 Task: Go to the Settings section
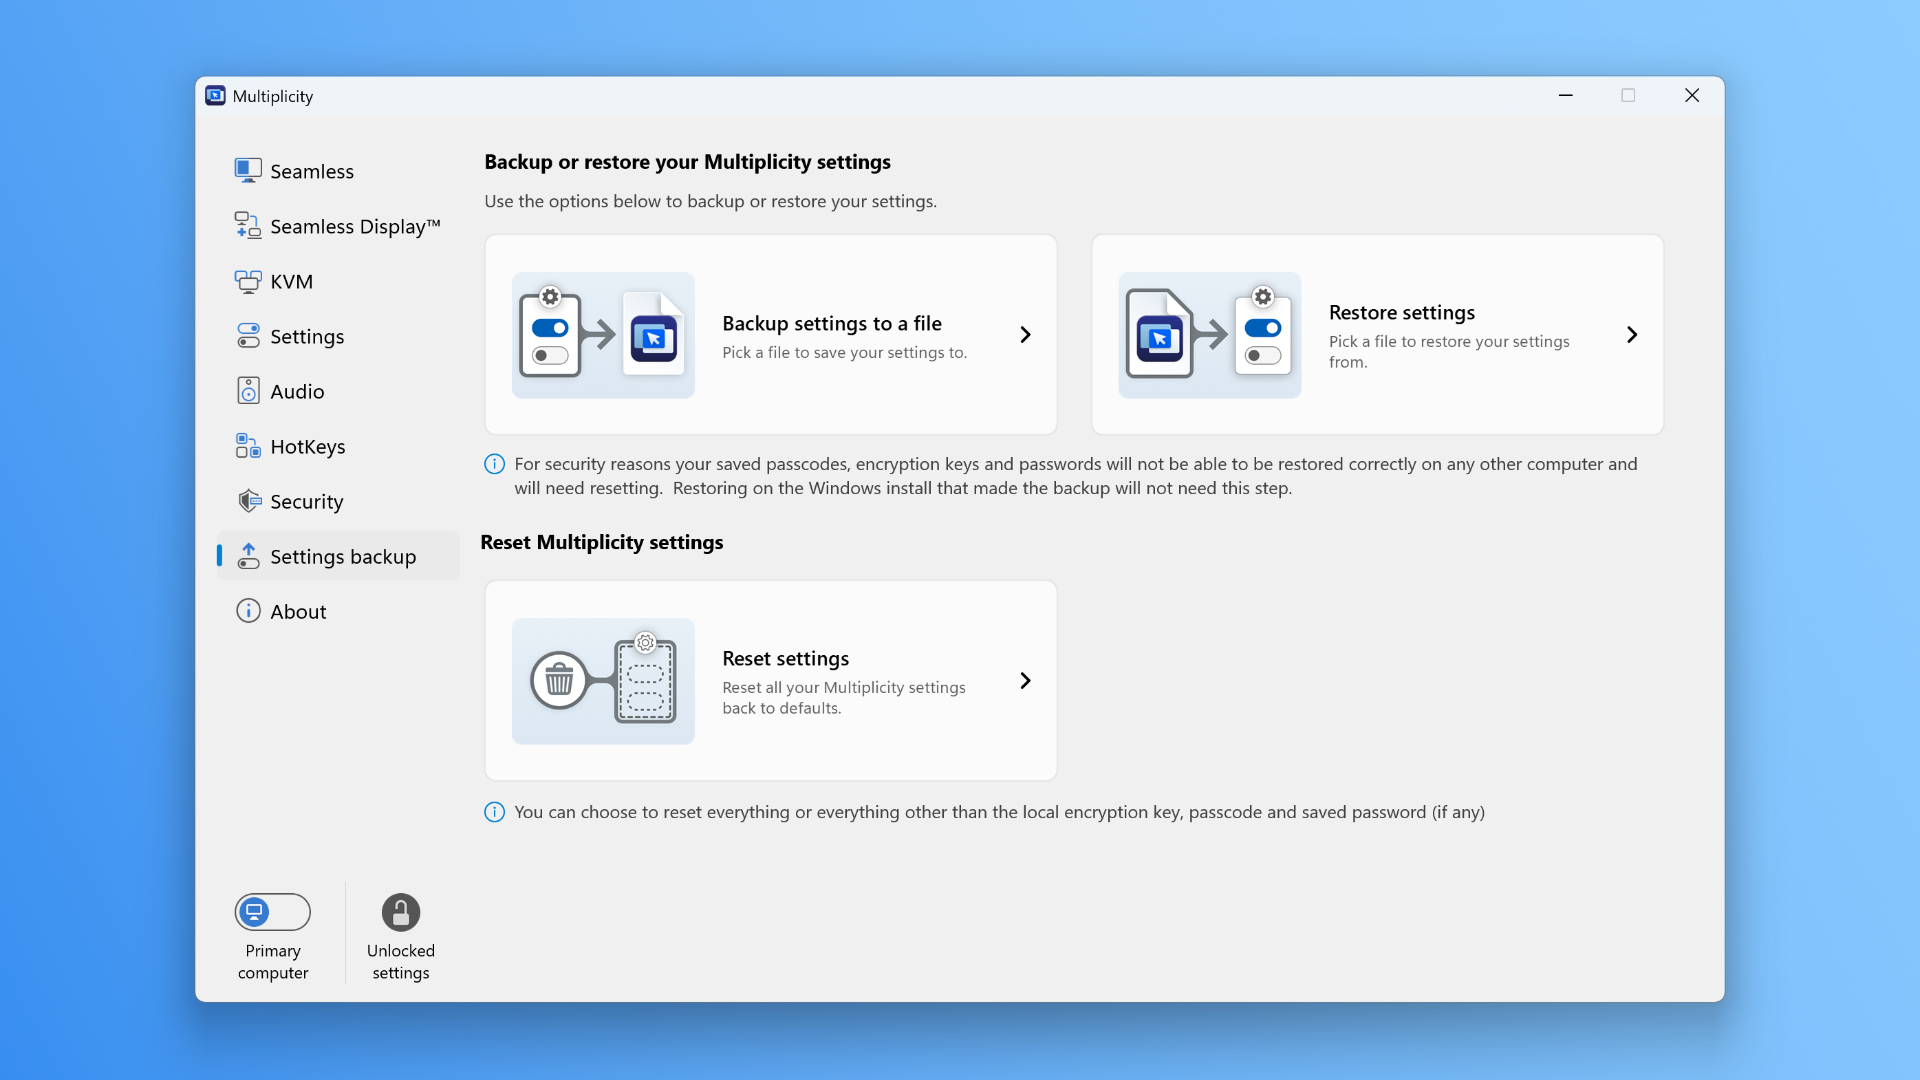point(338,336)
